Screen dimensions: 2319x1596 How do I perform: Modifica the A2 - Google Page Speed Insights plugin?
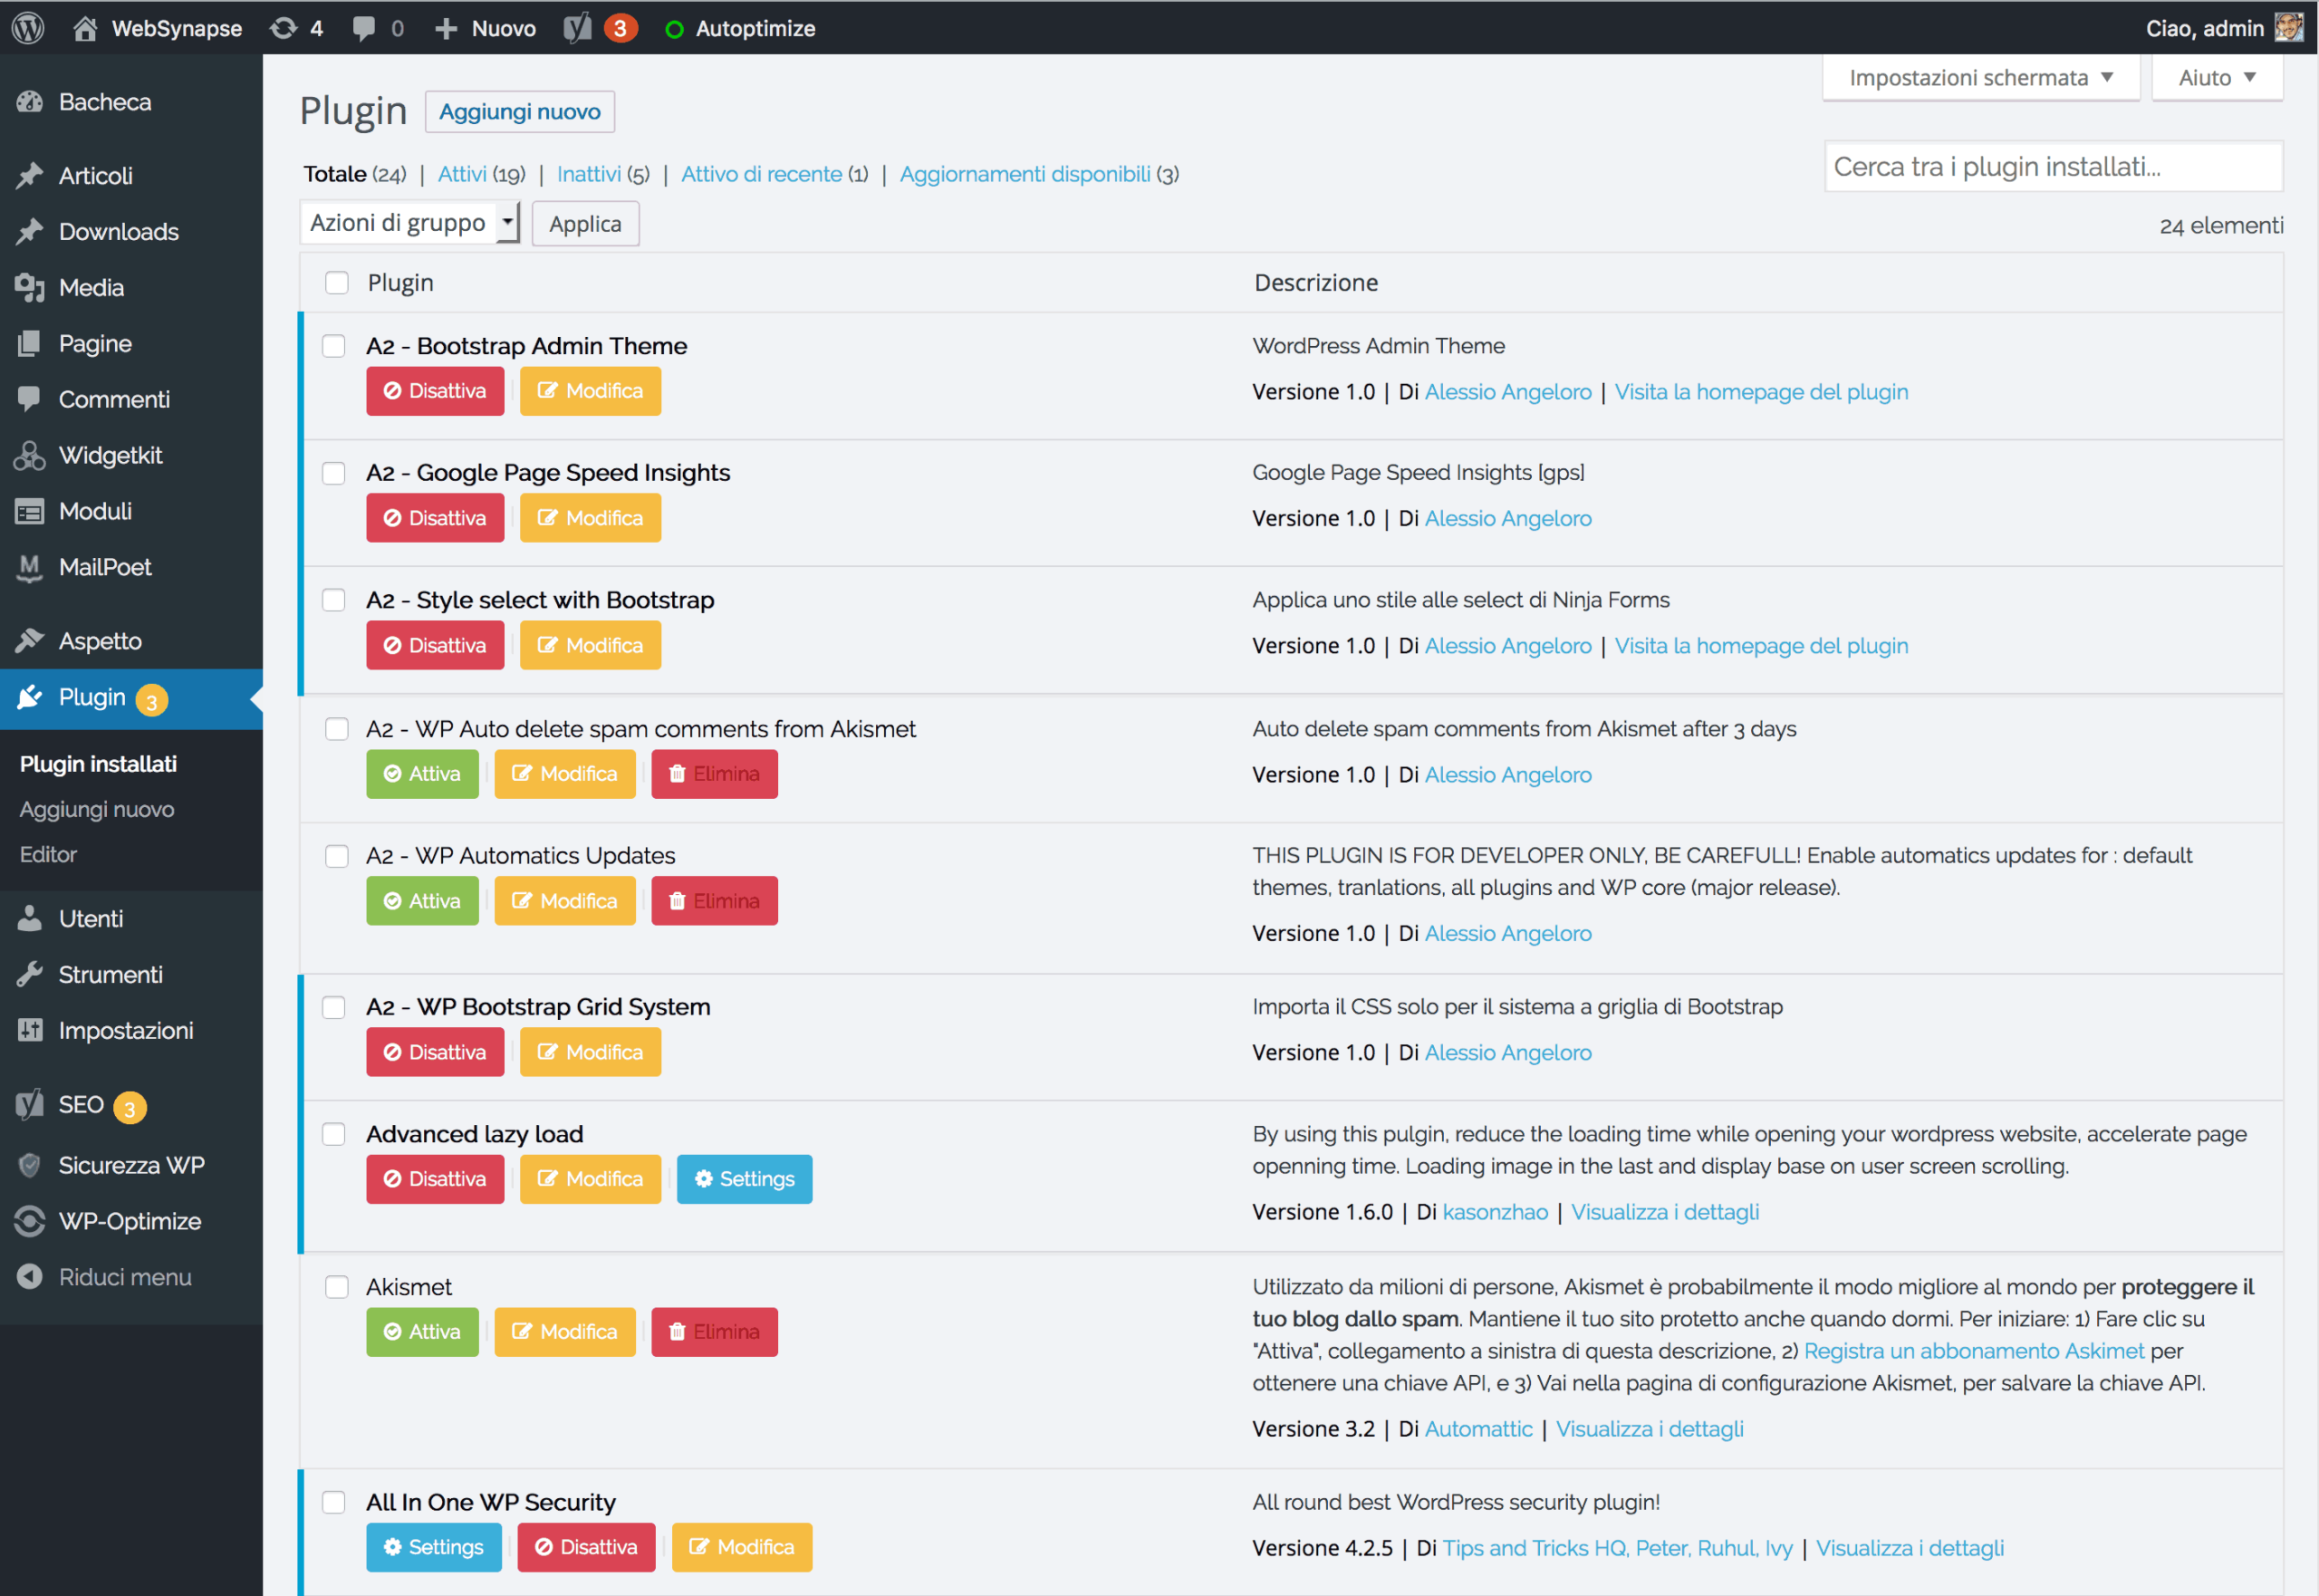pyautogui.click(x=590, y=518)
